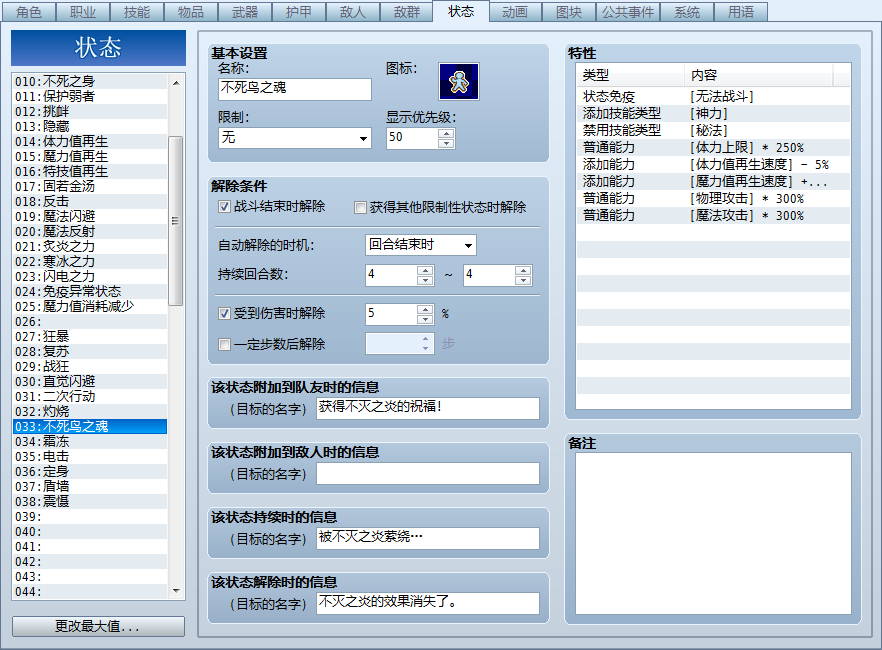Select state 024:免疫异常状态 in list

pos(90,292)
